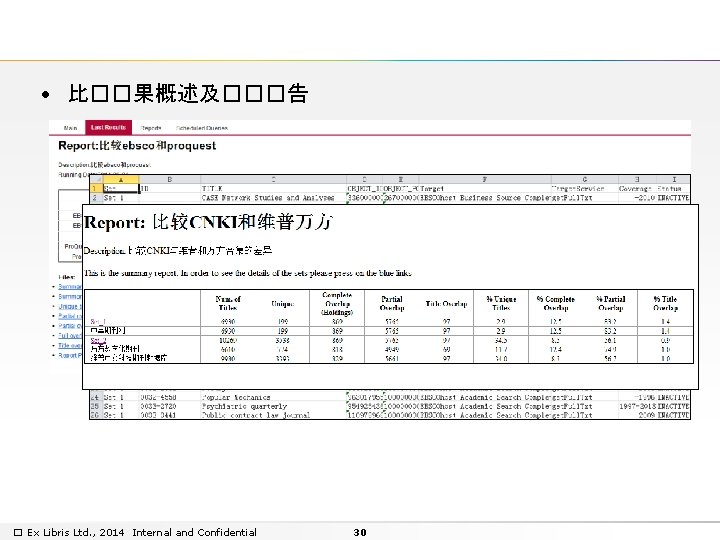Open the Full overlap file link

(69, 336)
